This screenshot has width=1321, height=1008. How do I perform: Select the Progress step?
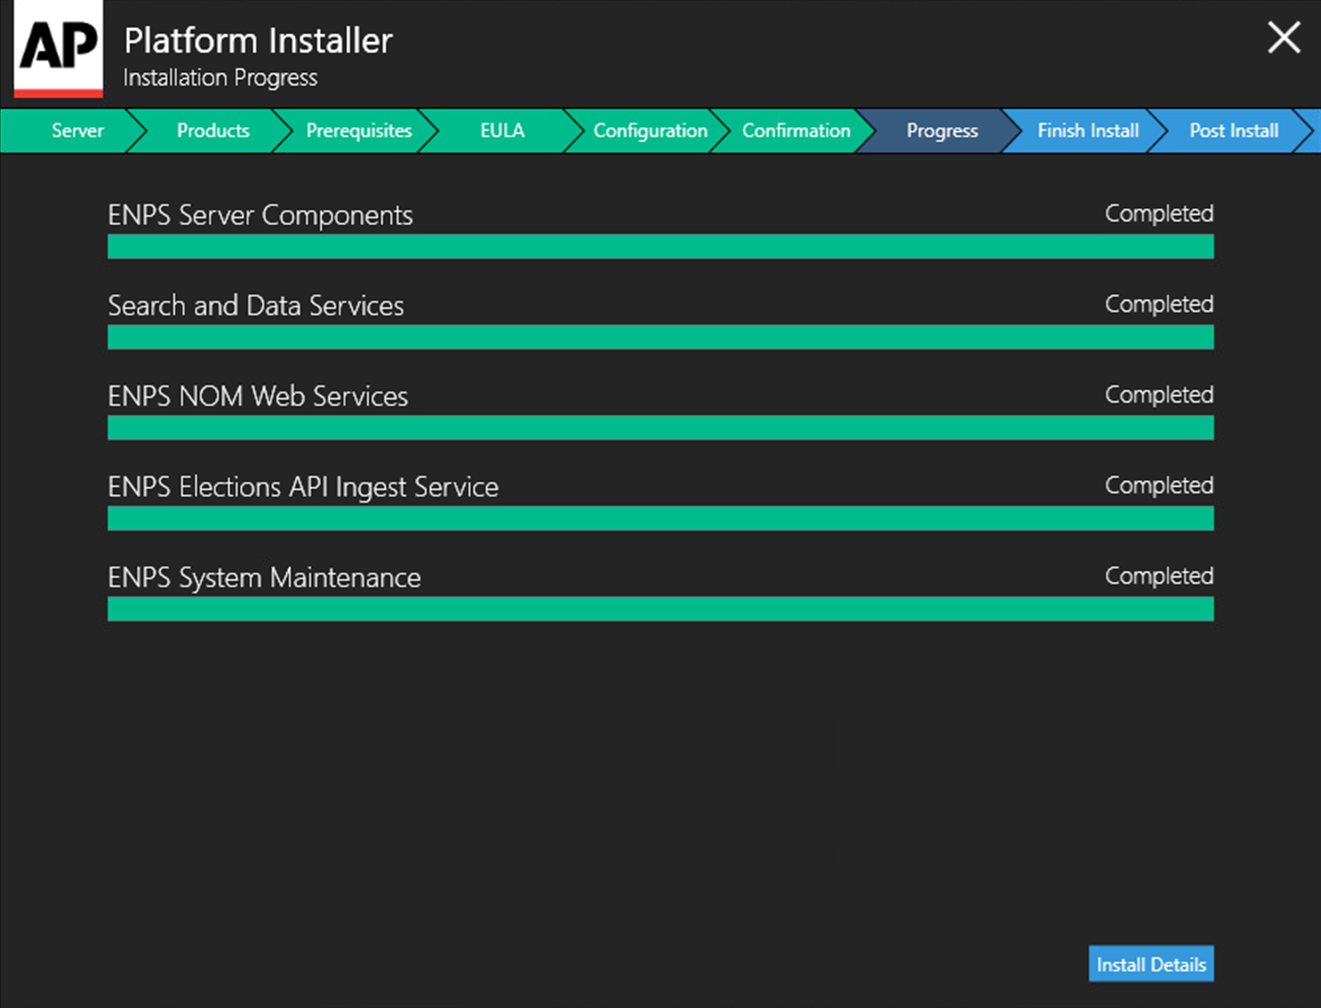click(942, 131)
